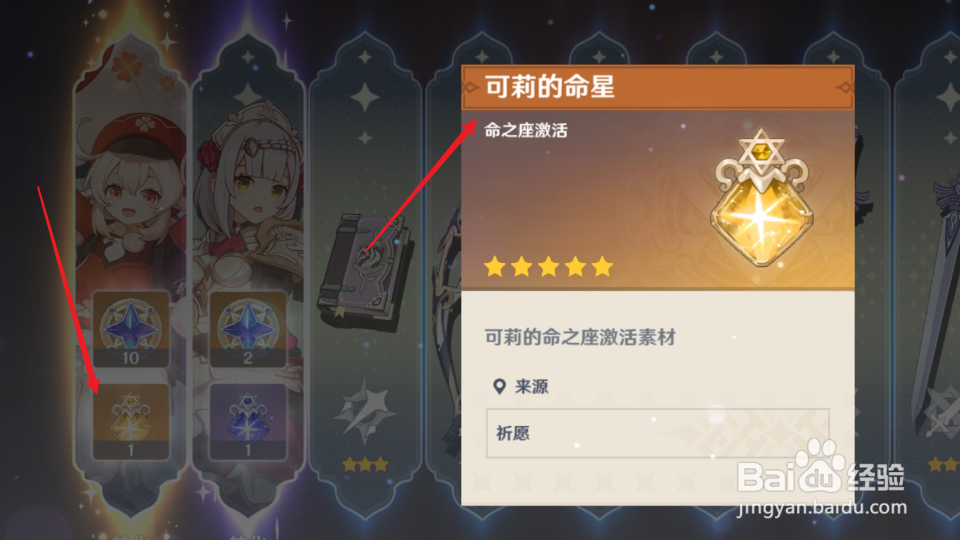This screenshot has height=540, width=960.
Task: Click the five-star rating row
Action: coord(549,267)
